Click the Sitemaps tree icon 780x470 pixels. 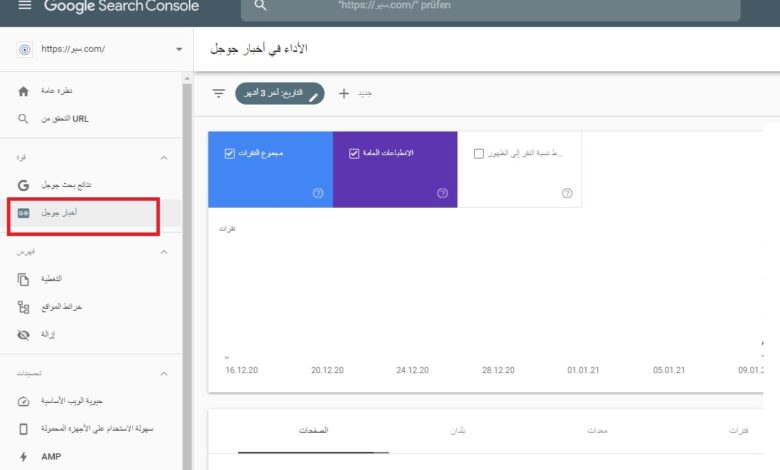[23, 307]
